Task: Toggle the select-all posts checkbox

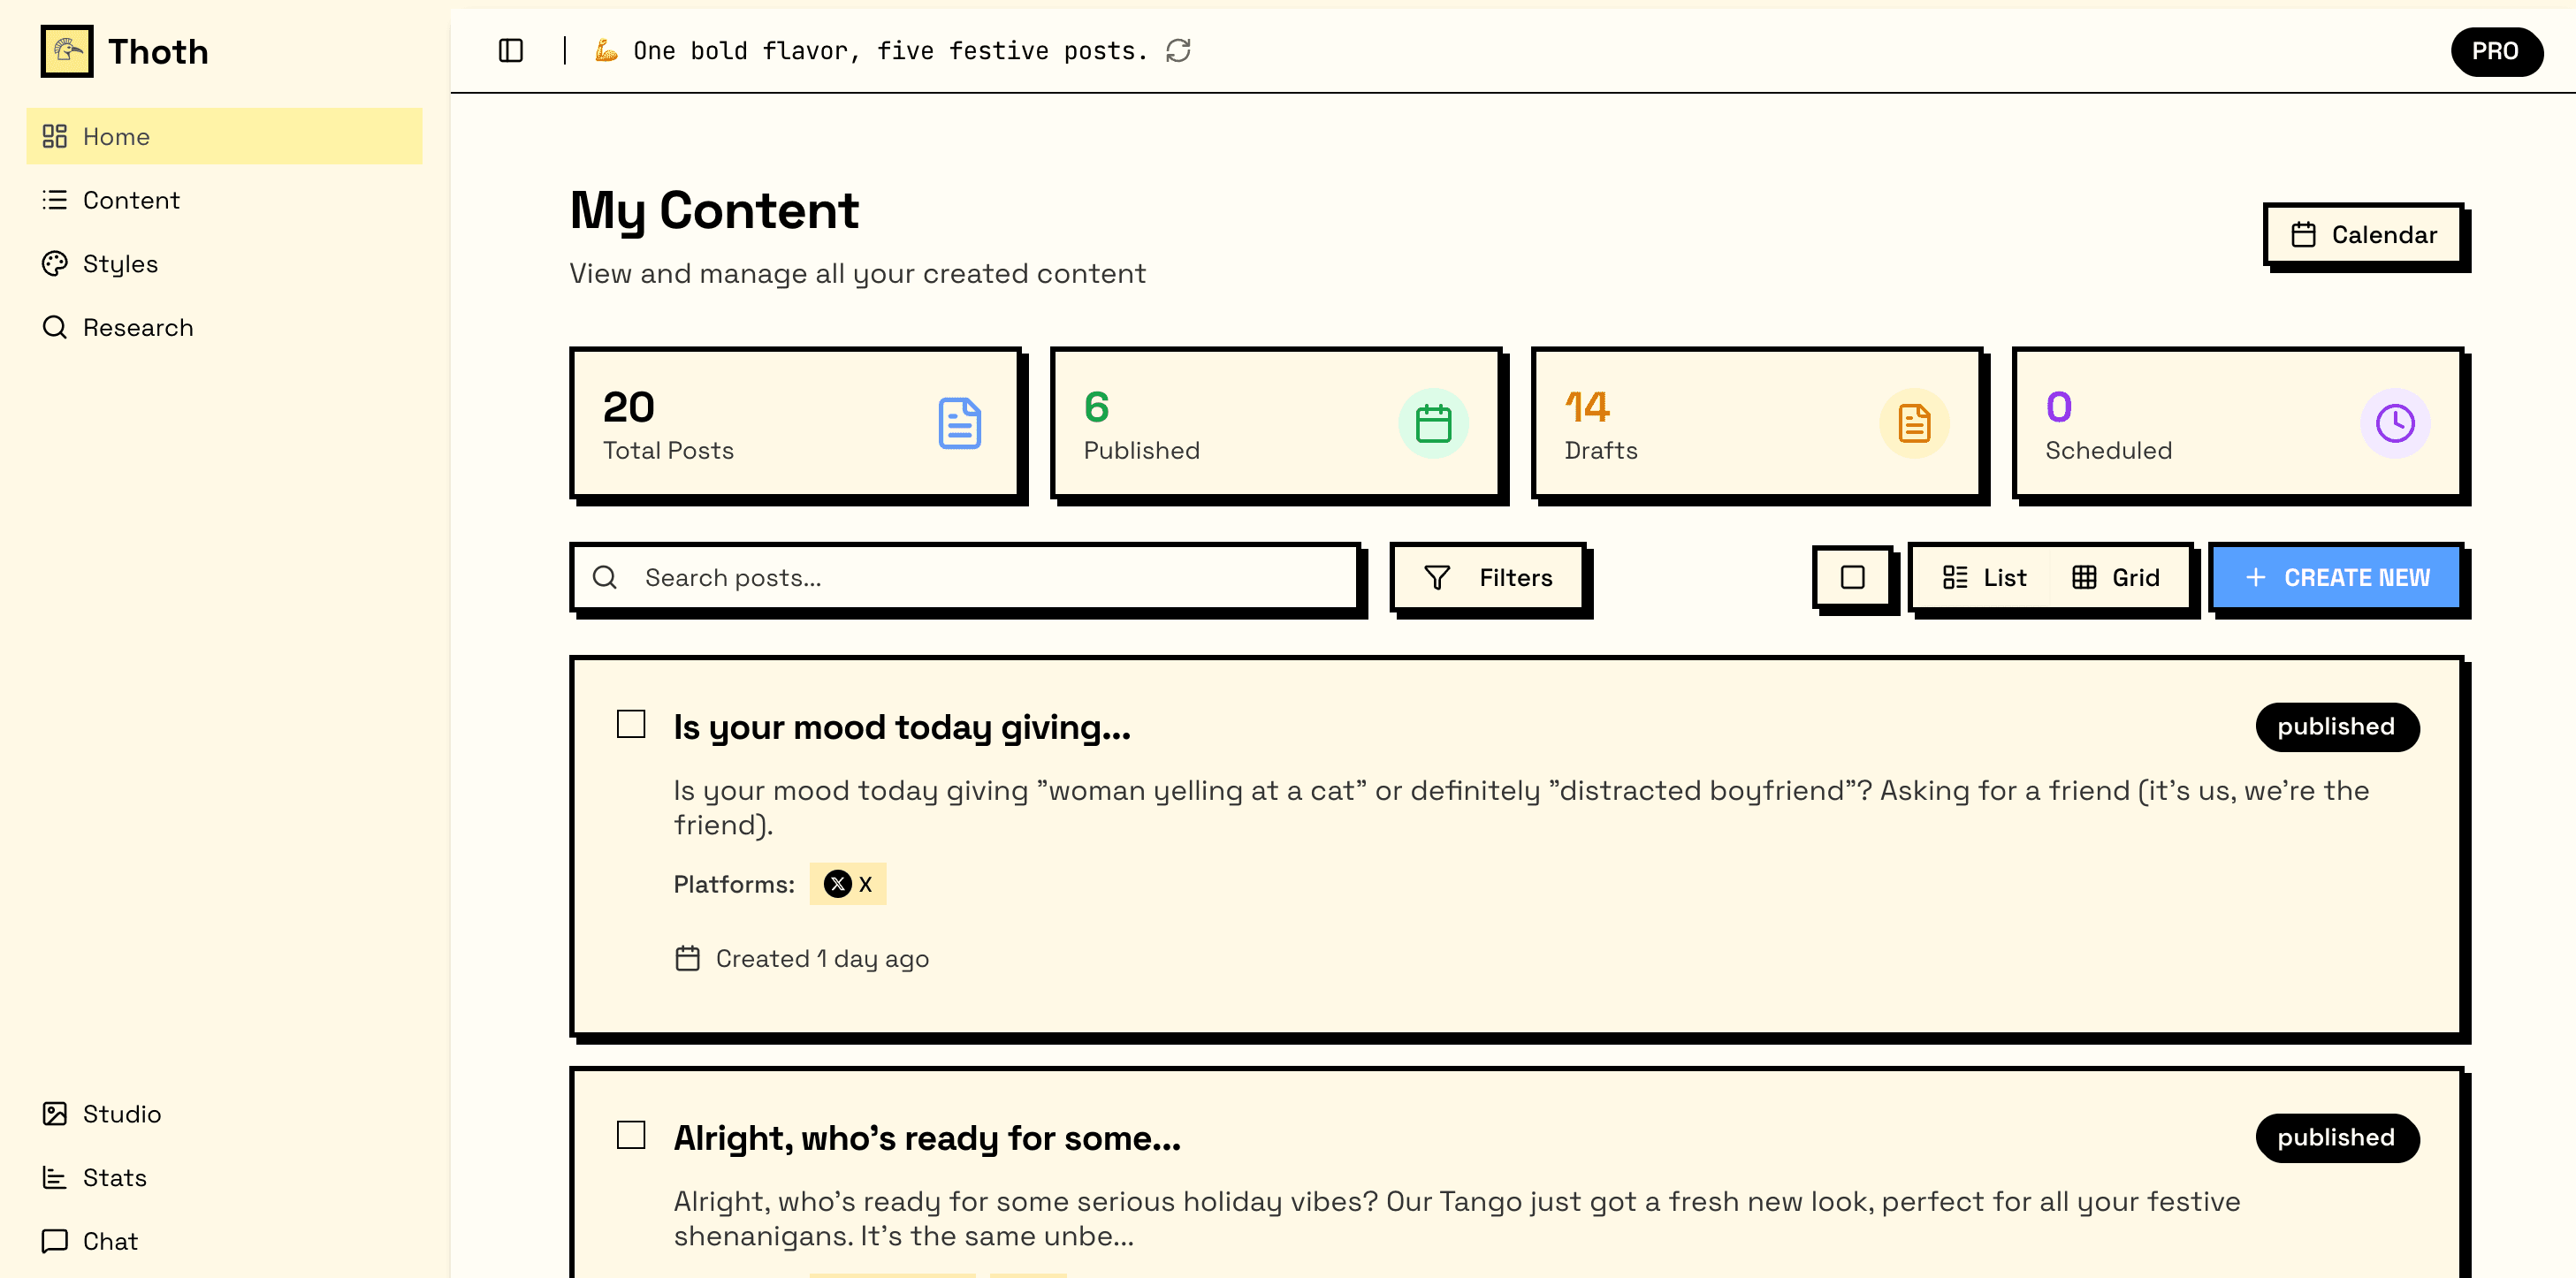Action: (1852, 577)
